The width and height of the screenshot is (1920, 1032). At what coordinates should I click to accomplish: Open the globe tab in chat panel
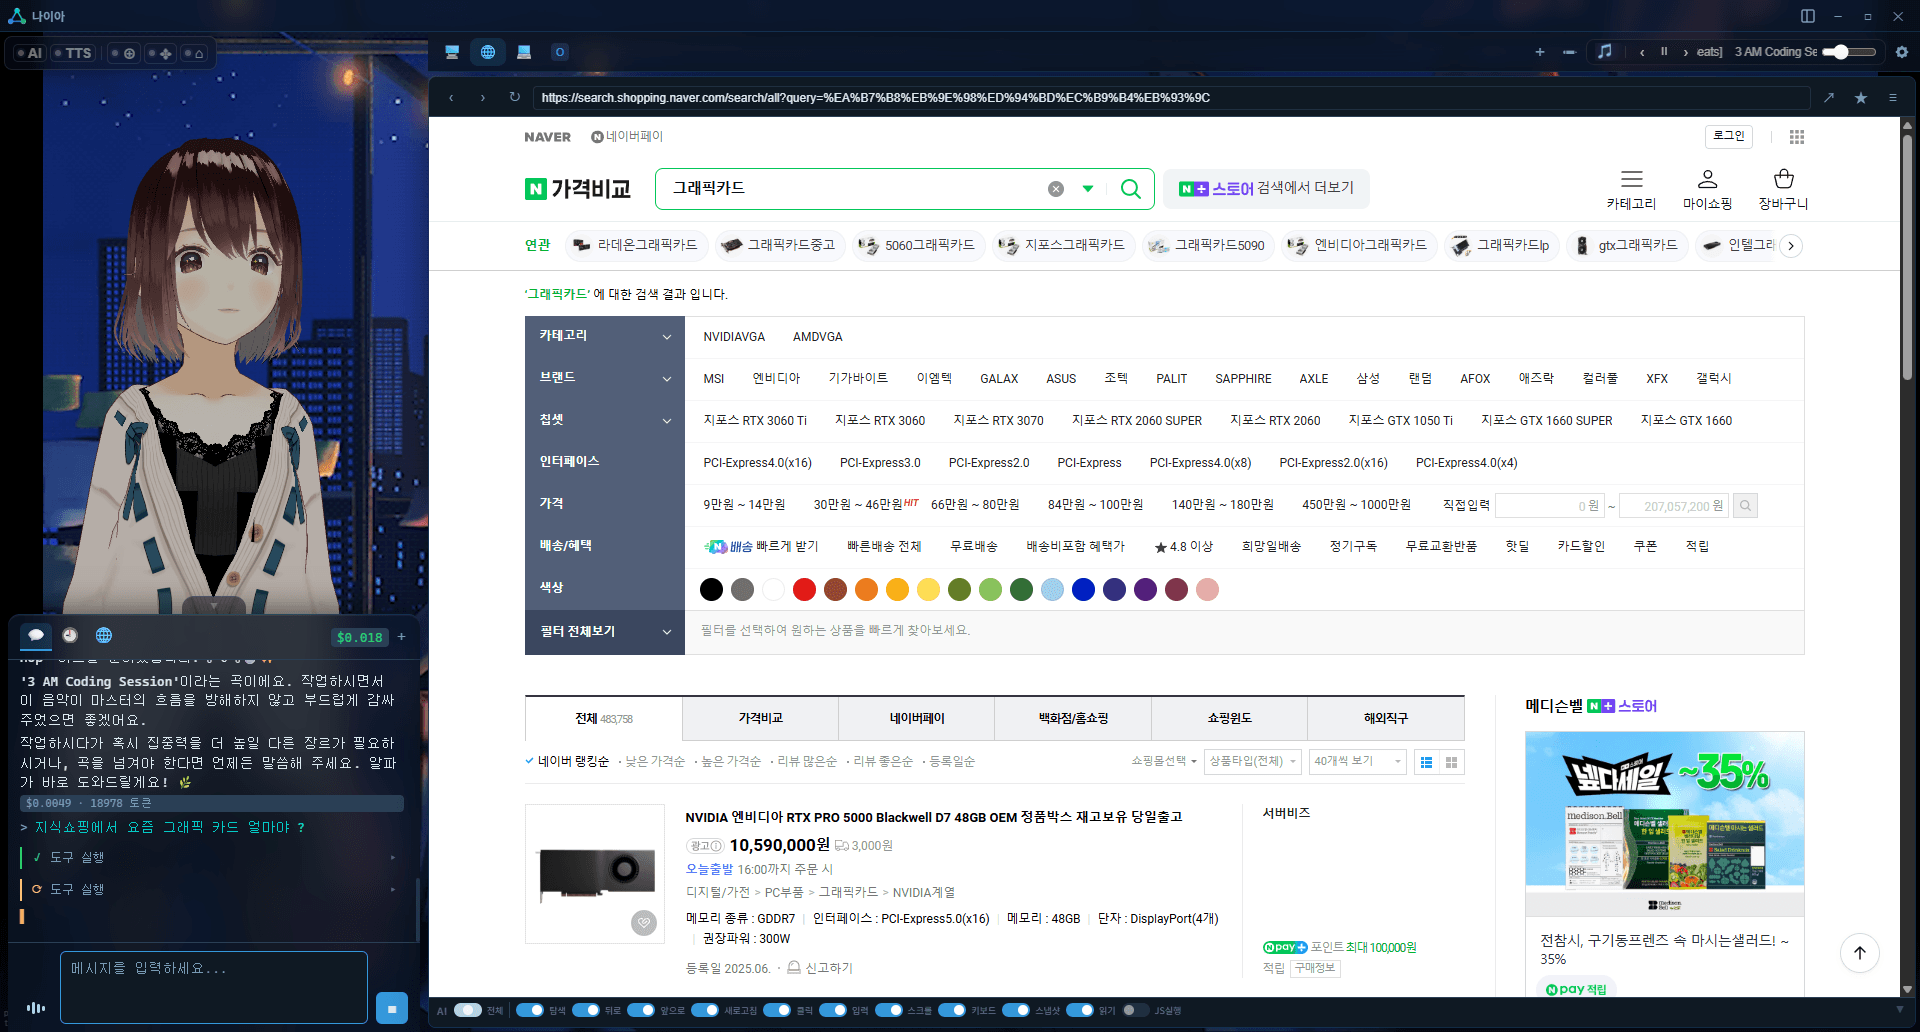point(104,635)
